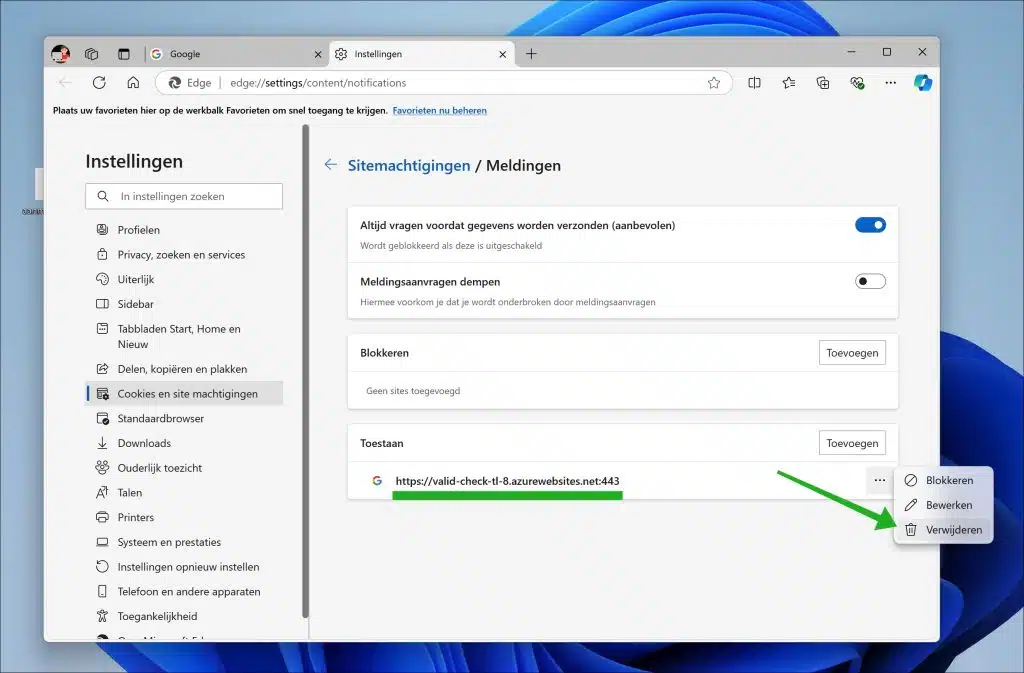This screenshot has height=673, width=1024.
Task: Open Printers settings
Action: (x=184, y=518)
